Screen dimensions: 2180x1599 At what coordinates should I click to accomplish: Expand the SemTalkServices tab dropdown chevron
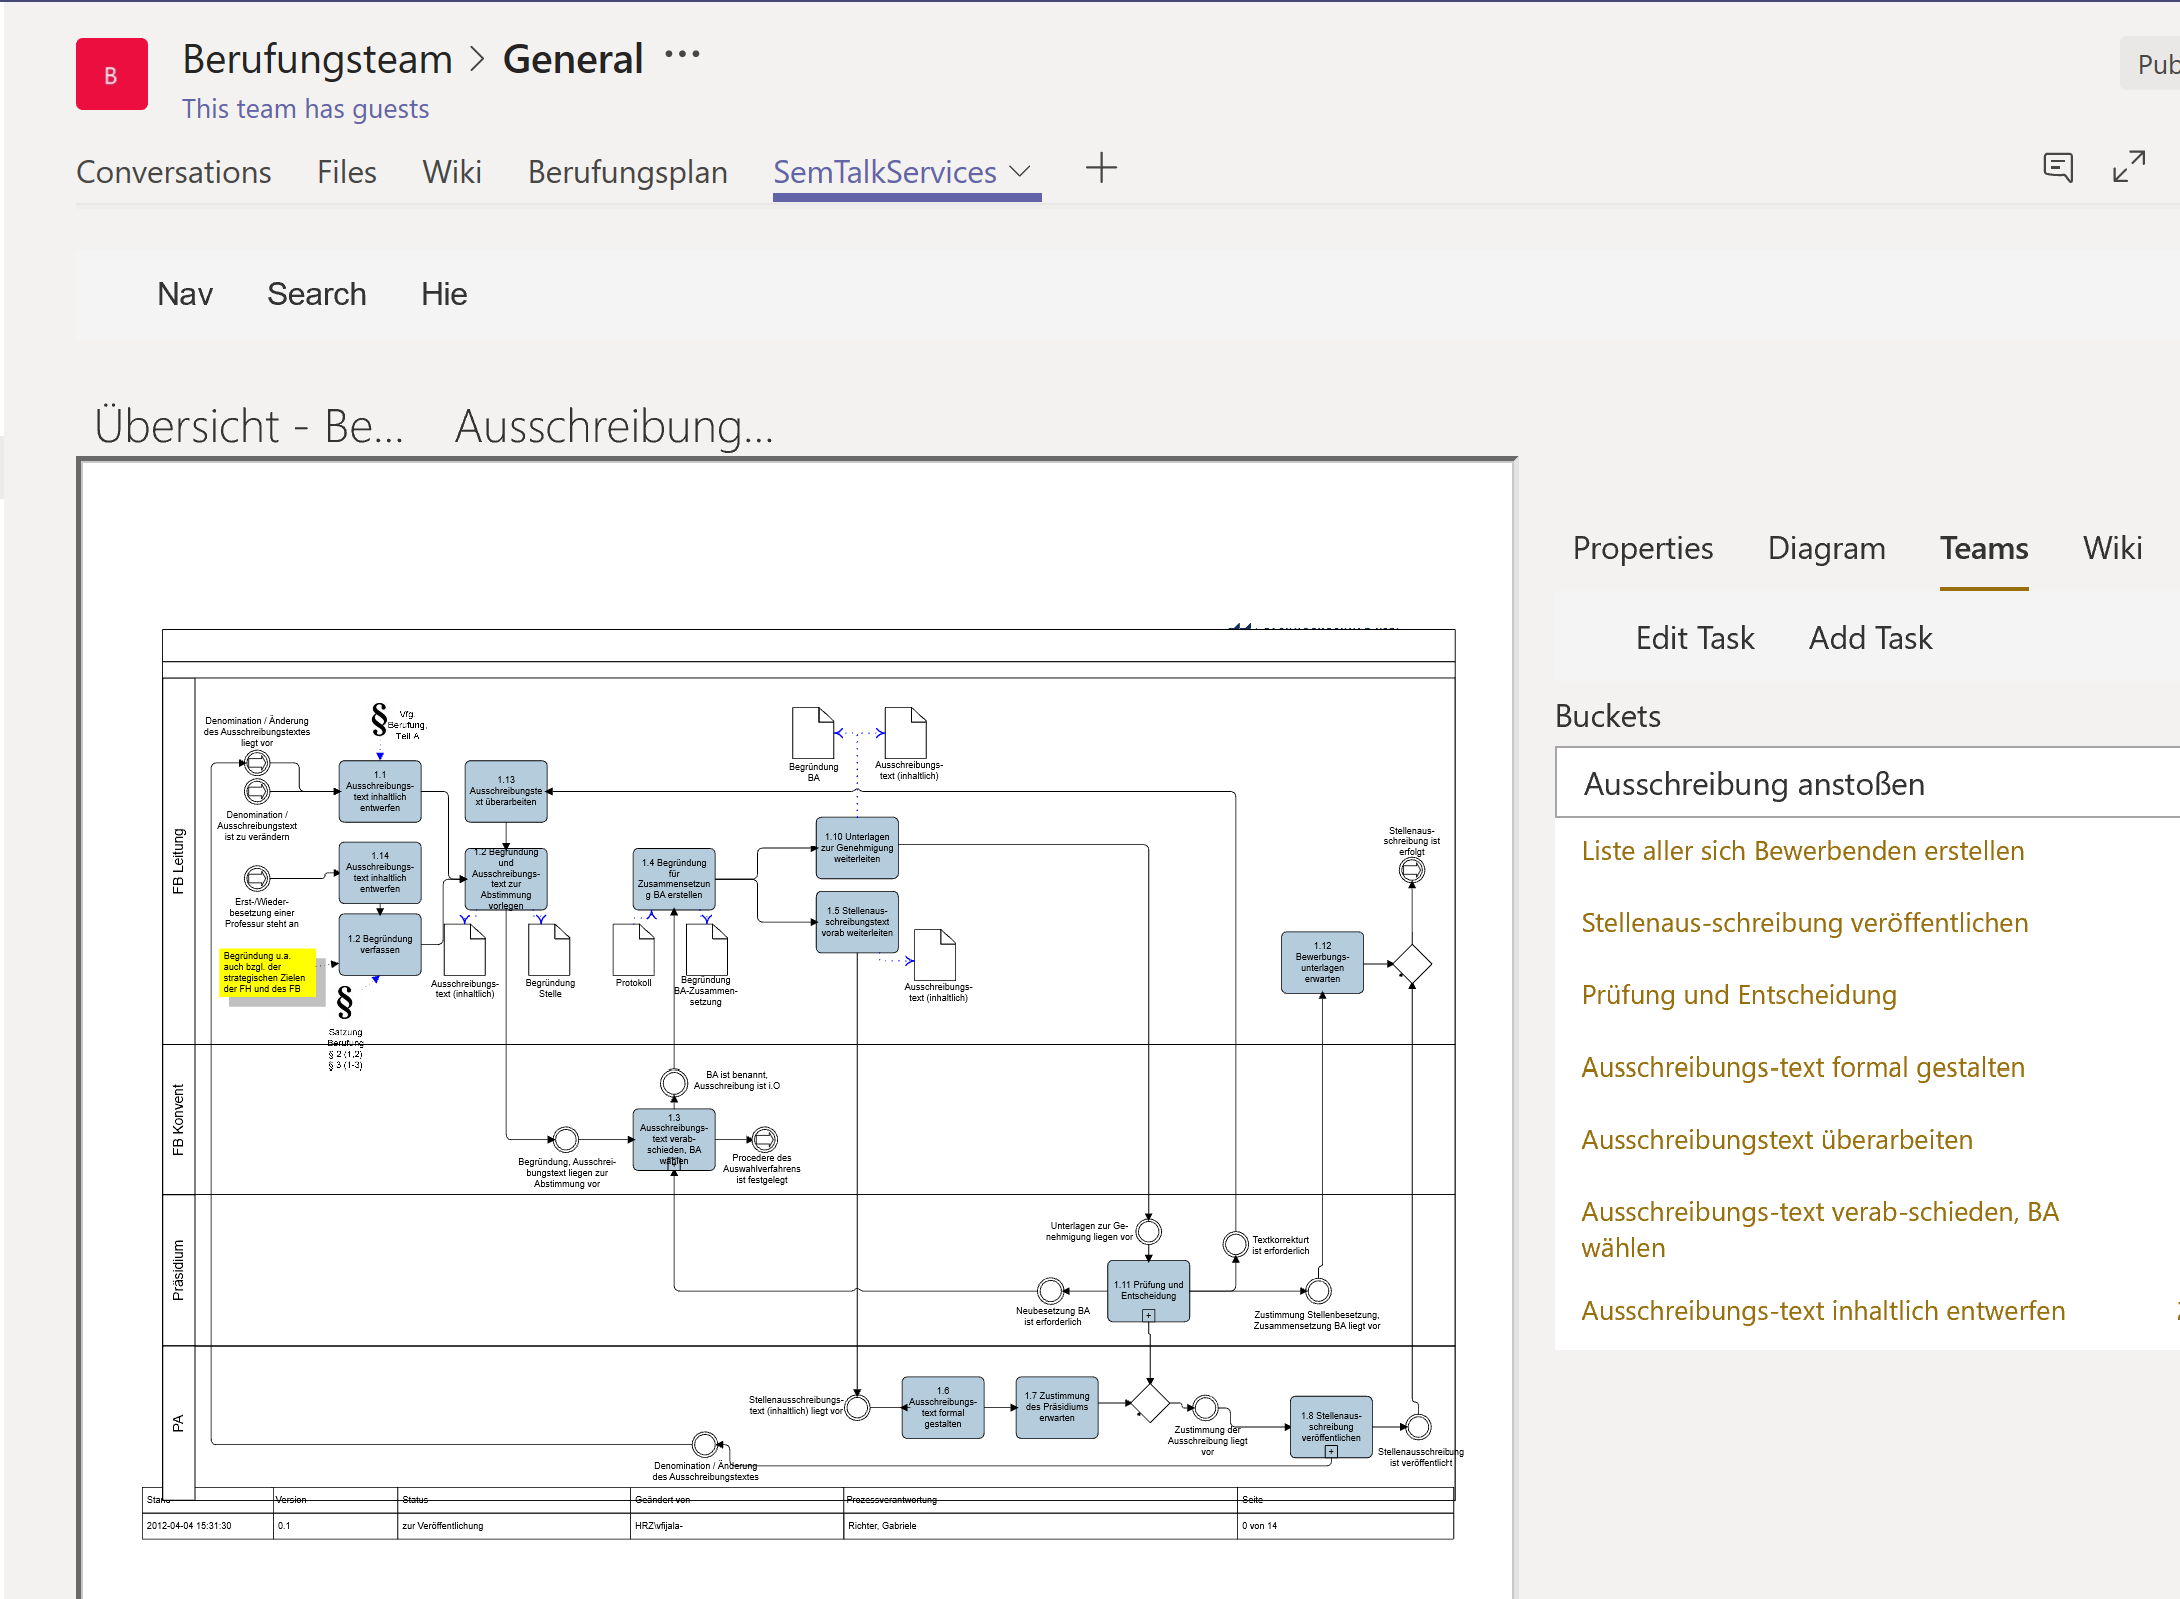[1020, 171]
